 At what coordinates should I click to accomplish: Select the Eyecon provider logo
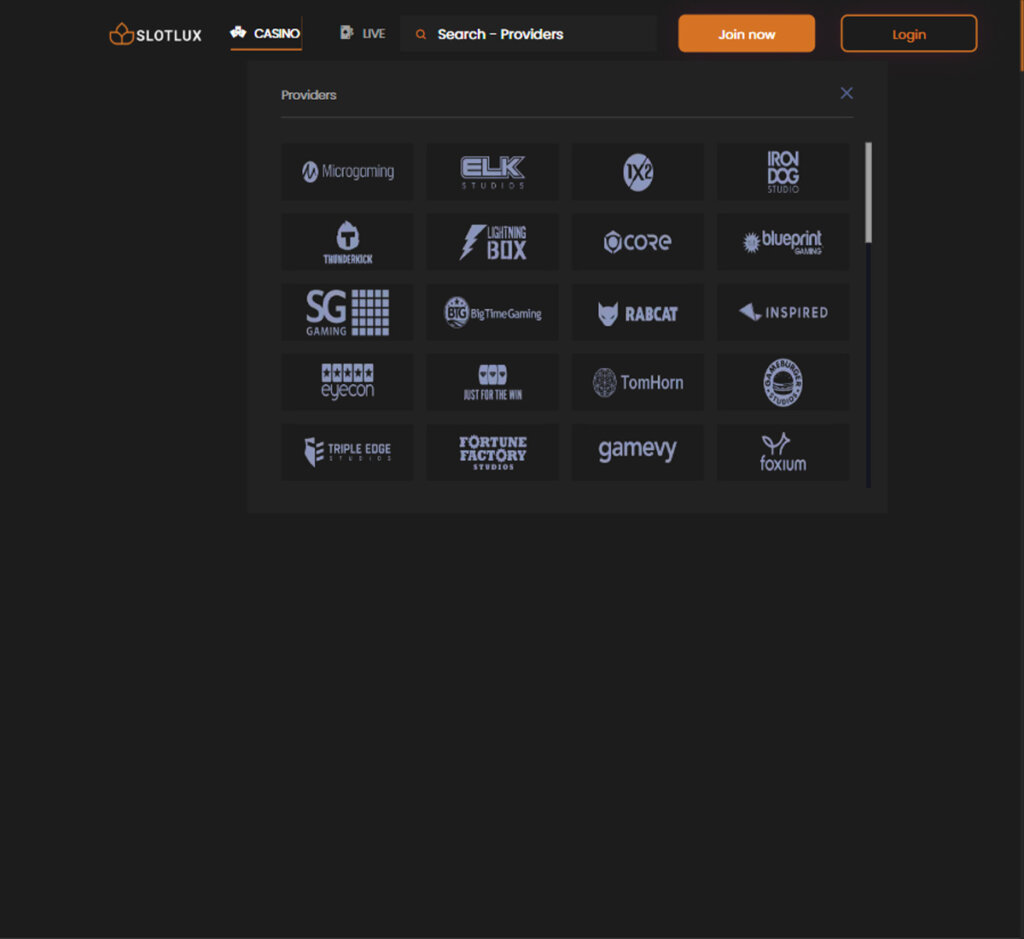(x=347, y=381)
